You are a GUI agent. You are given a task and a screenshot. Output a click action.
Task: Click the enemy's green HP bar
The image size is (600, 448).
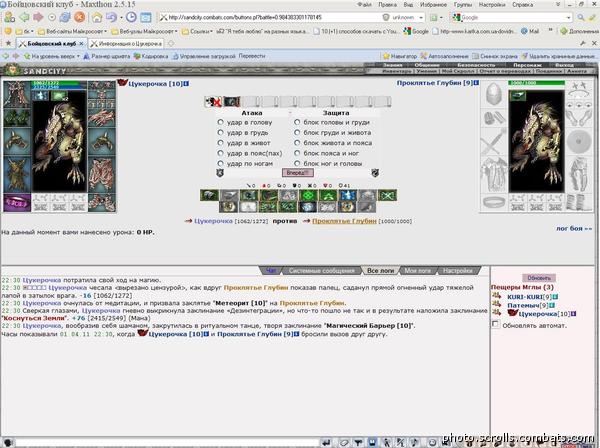click(536, 83)
